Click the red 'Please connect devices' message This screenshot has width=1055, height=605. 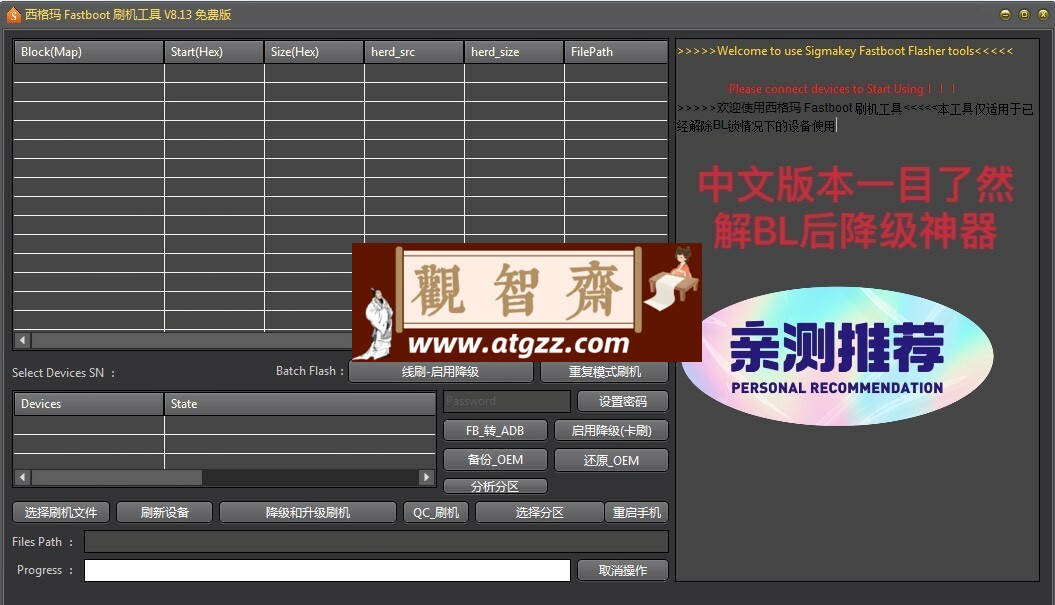842,89
